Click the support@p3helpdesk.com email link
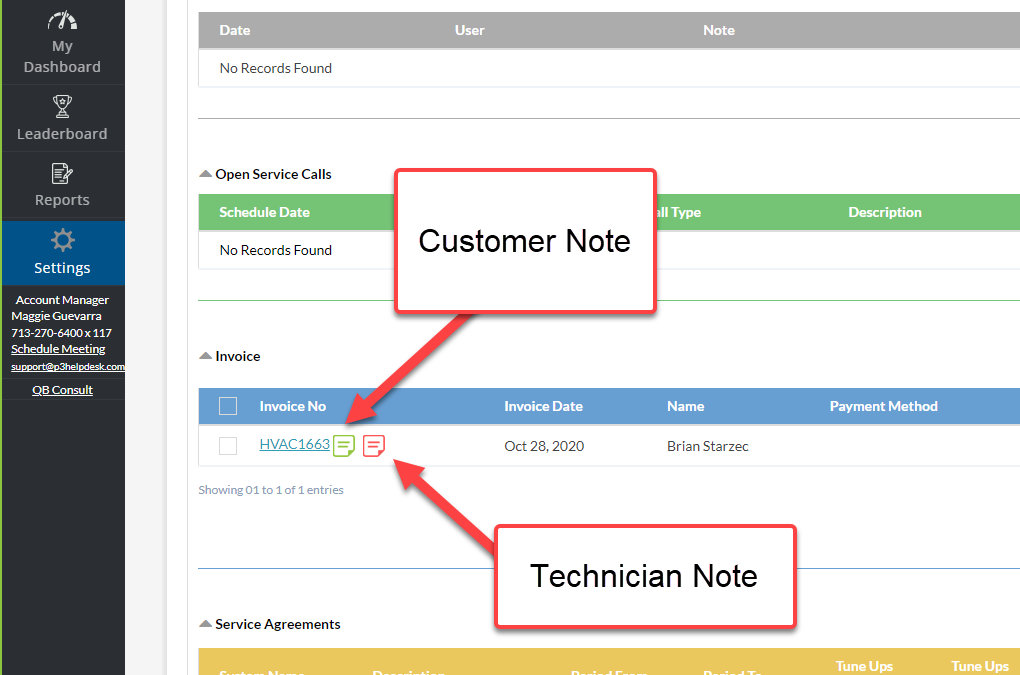1020x675 pixels. tap(67, 367)
